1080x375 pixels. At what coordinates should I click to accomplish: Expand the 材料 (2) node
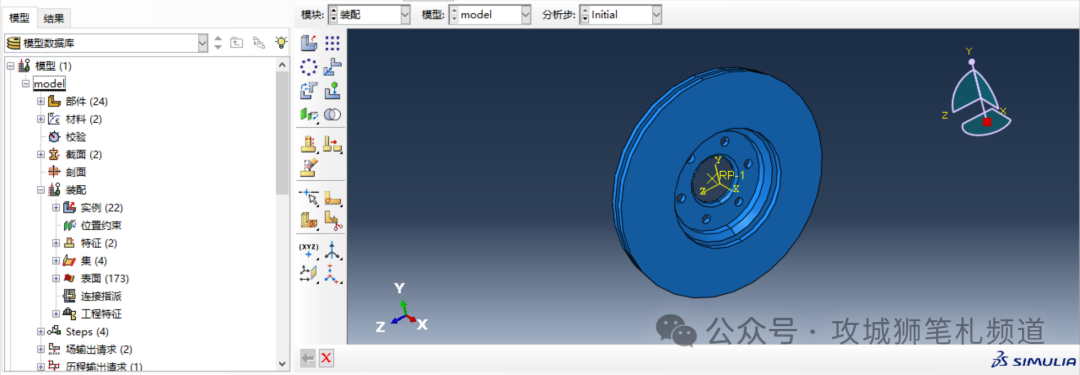pos(41,119)
